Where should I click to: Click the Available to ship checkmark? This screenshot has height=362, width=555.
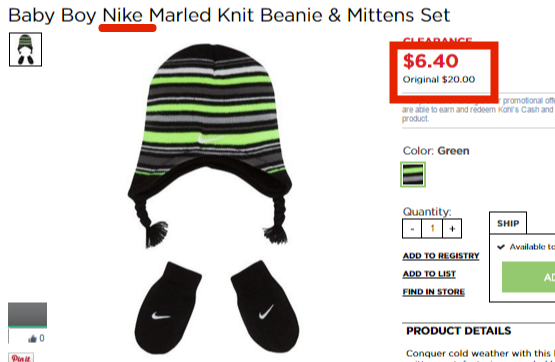[x=500, y=247]
